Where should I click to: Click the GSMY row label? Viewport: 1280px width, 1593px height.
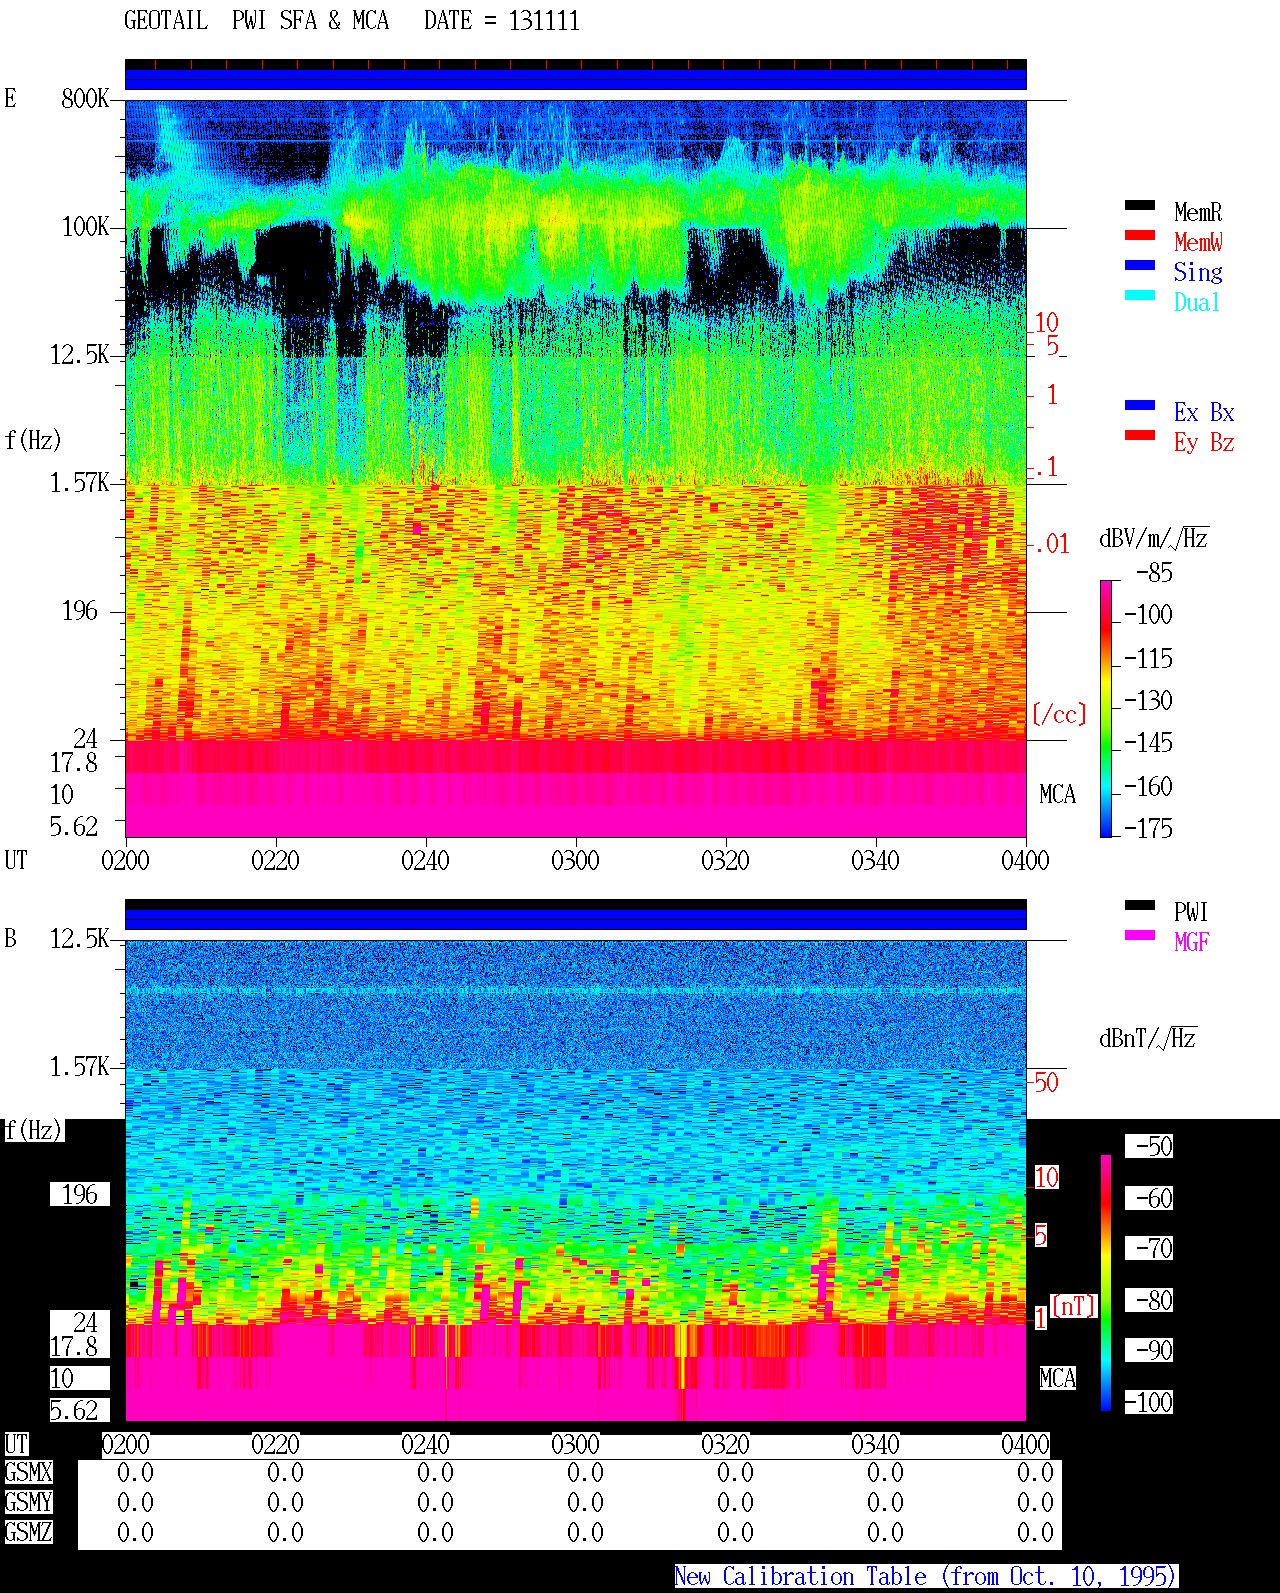(28, 1503)
